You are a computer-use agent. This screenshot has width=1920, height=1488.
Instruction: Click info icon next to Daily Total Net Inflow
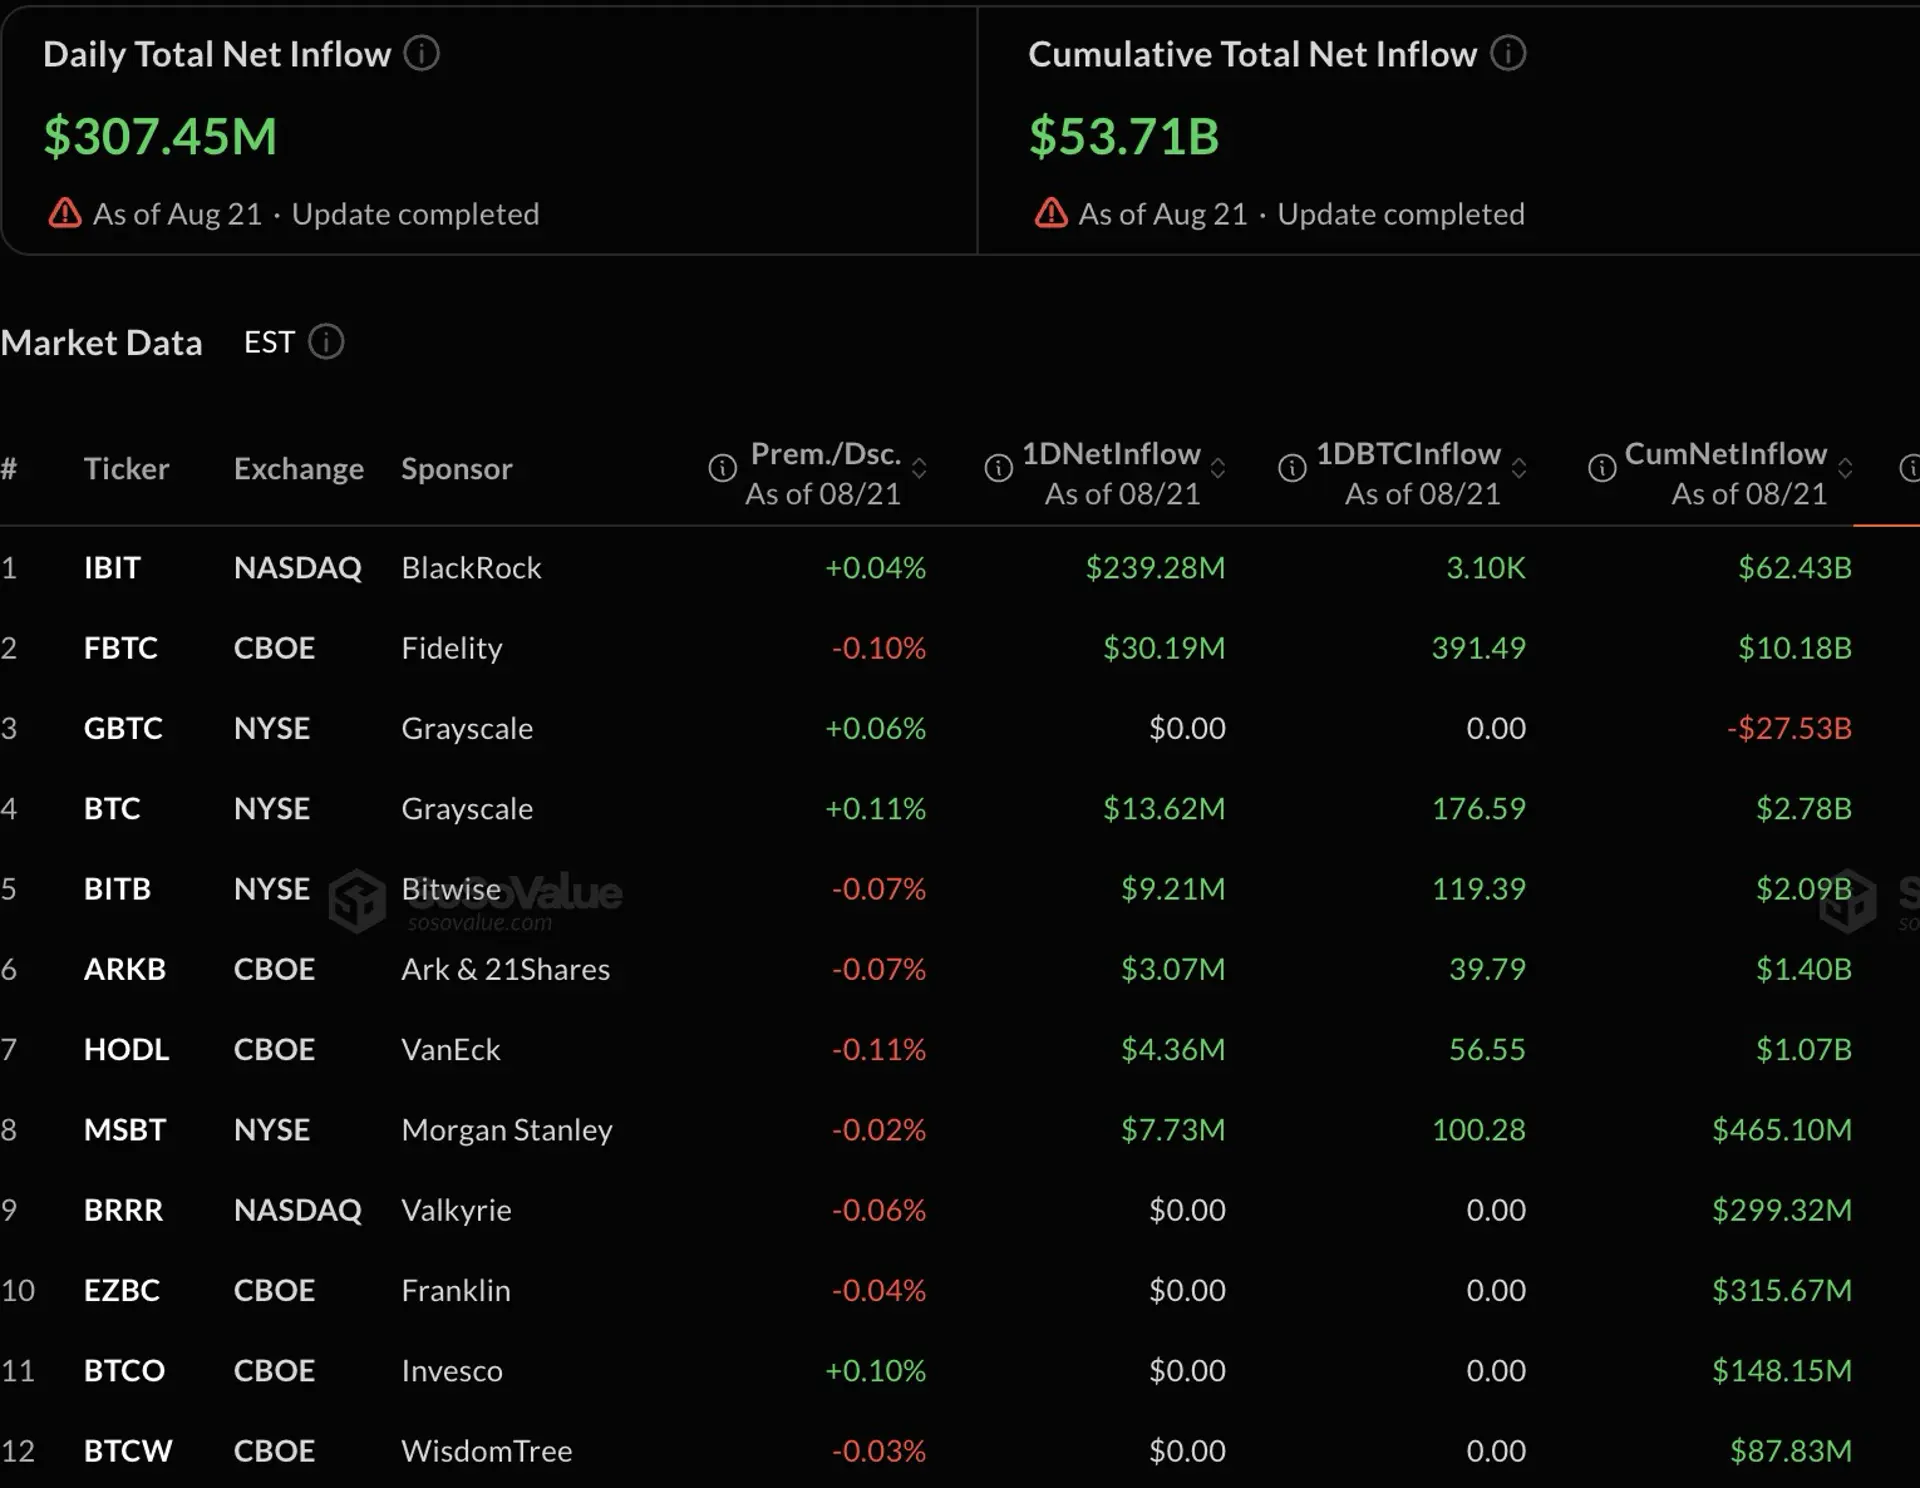pyautogui.click(x=421, y=53)
